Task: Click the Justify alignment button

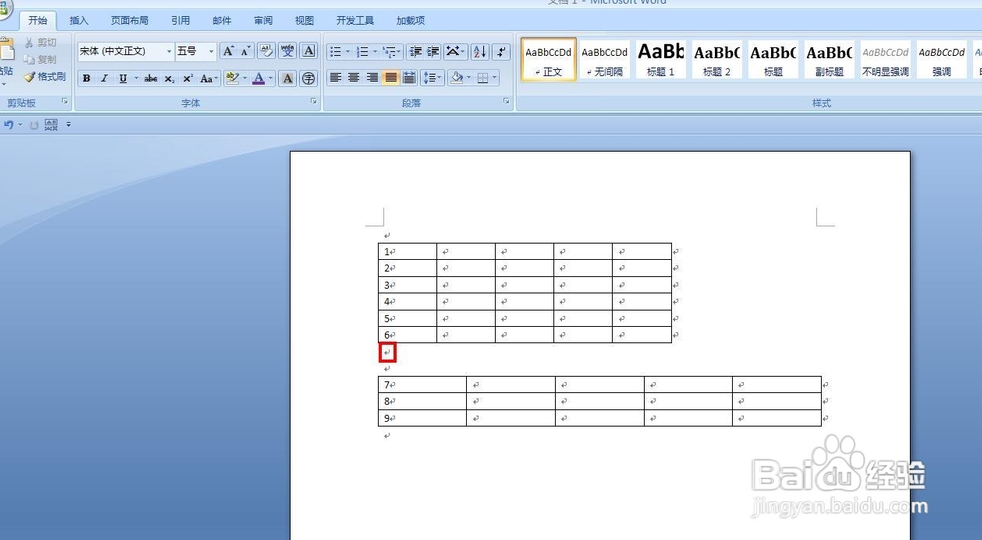Action: click(x=391, y=78)
